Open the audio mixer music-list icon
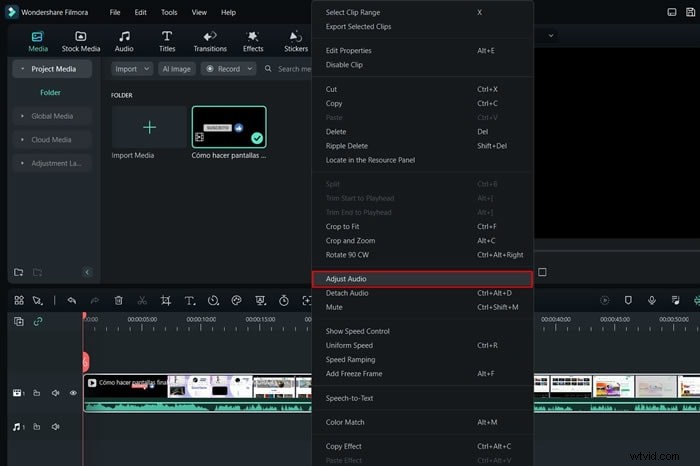 coord(675,300)
